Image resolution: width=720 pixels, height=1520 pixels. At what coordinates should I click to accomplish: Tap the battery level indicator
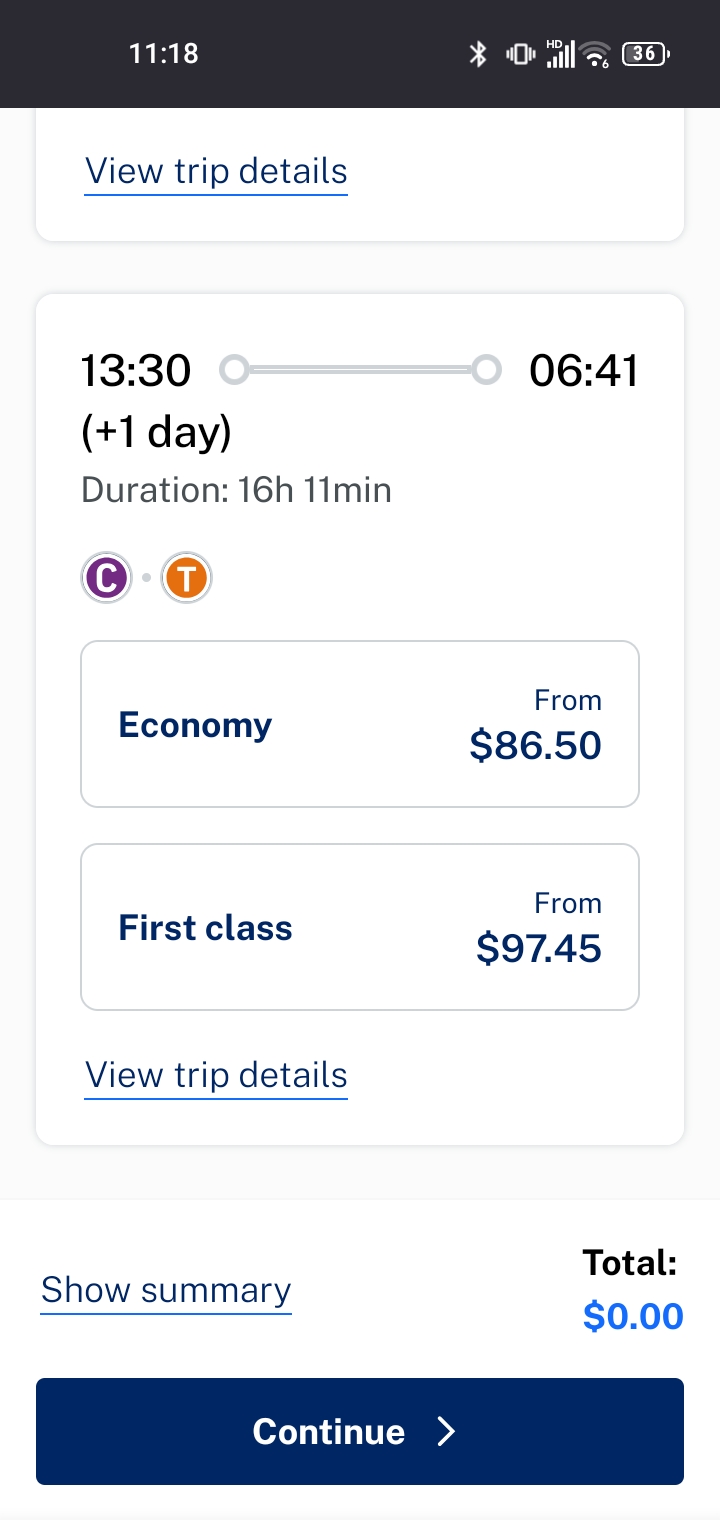click(x=646, y=54)
